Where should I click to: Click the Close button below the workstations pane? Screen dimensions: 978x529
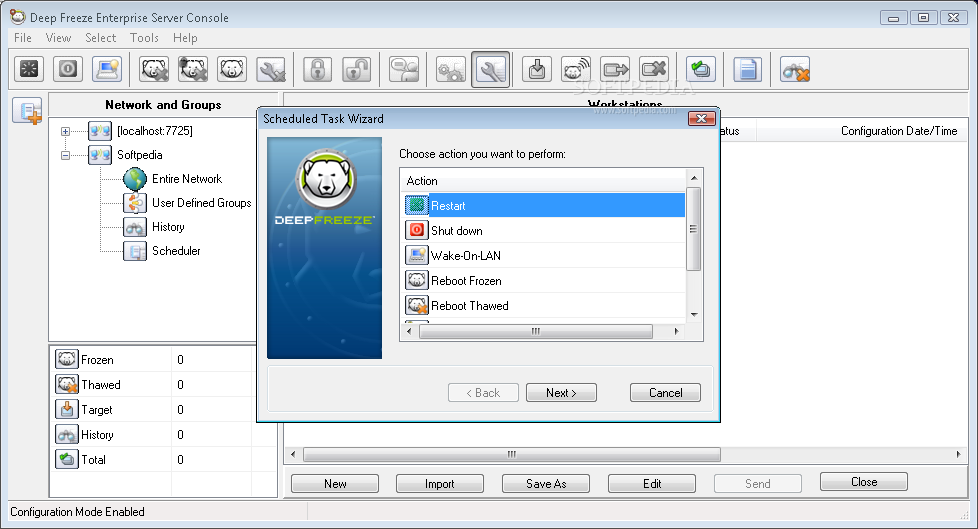(x=864, y=482)
